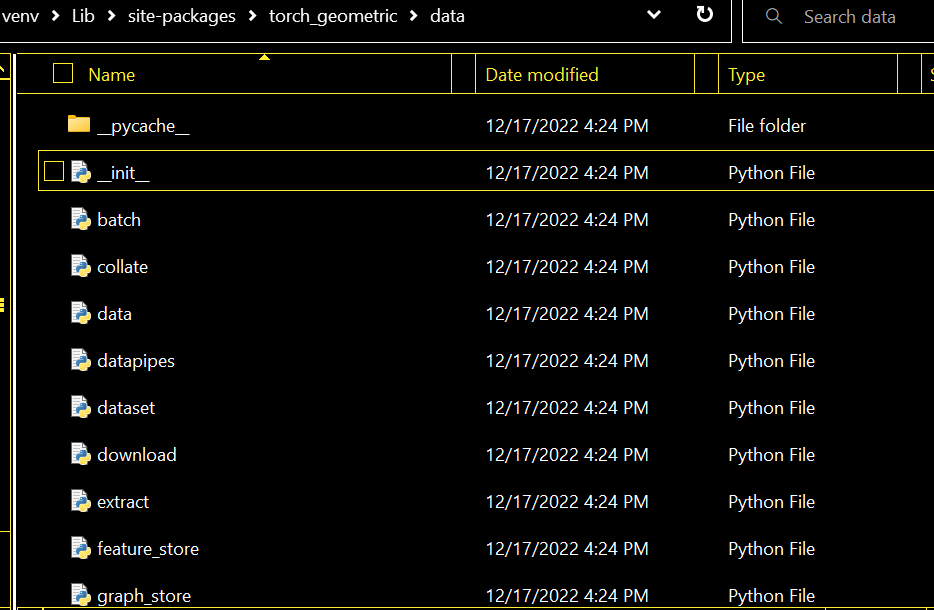Click the __pycache__ folder icon
The image size is (934, 610).
click(79, 125)
